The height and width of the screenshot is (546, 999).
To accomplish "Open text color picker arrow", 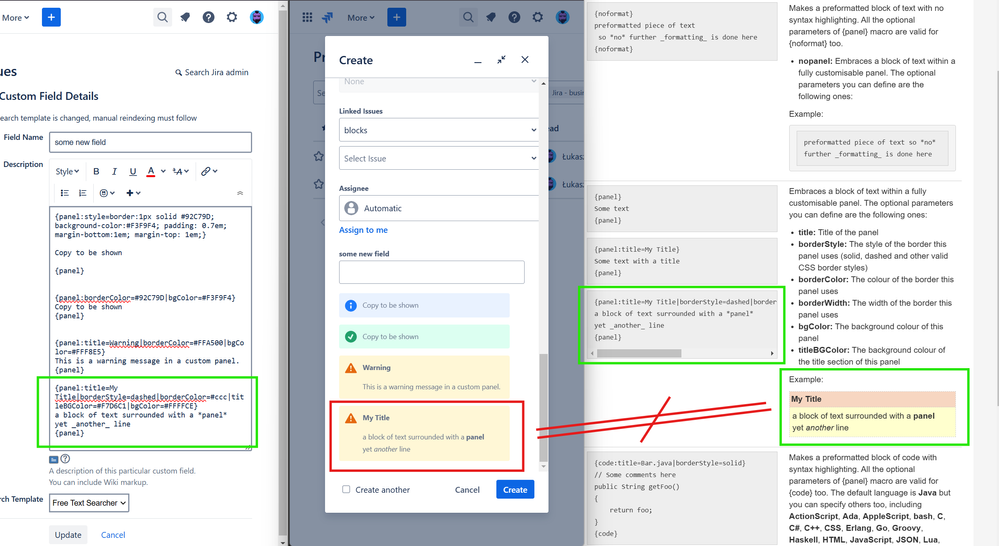I will 163,171.
